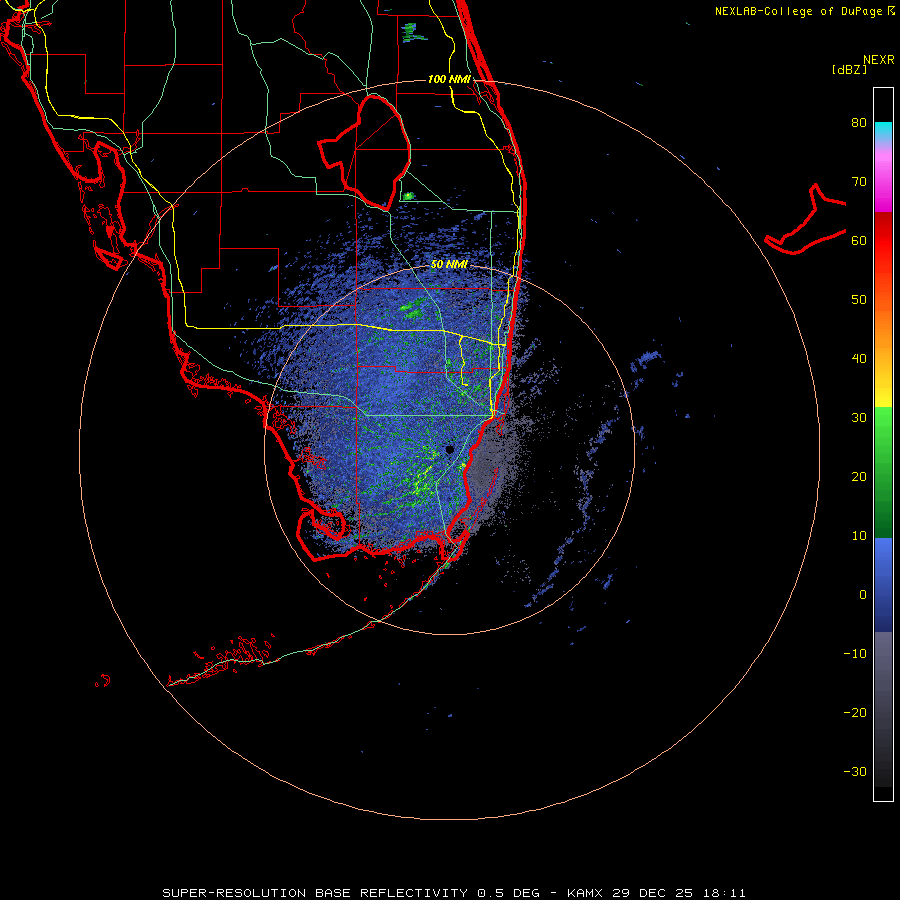Viewport: 900px width, 900px height.
Task: Click the -10 dBZ scale value
Action: 855,654
